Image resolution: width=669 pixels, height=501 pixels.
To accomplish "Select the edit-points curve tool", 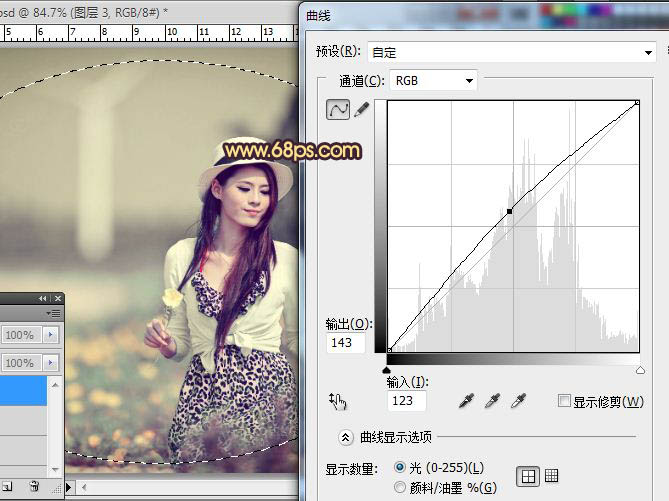I will [x=338, y=110].
